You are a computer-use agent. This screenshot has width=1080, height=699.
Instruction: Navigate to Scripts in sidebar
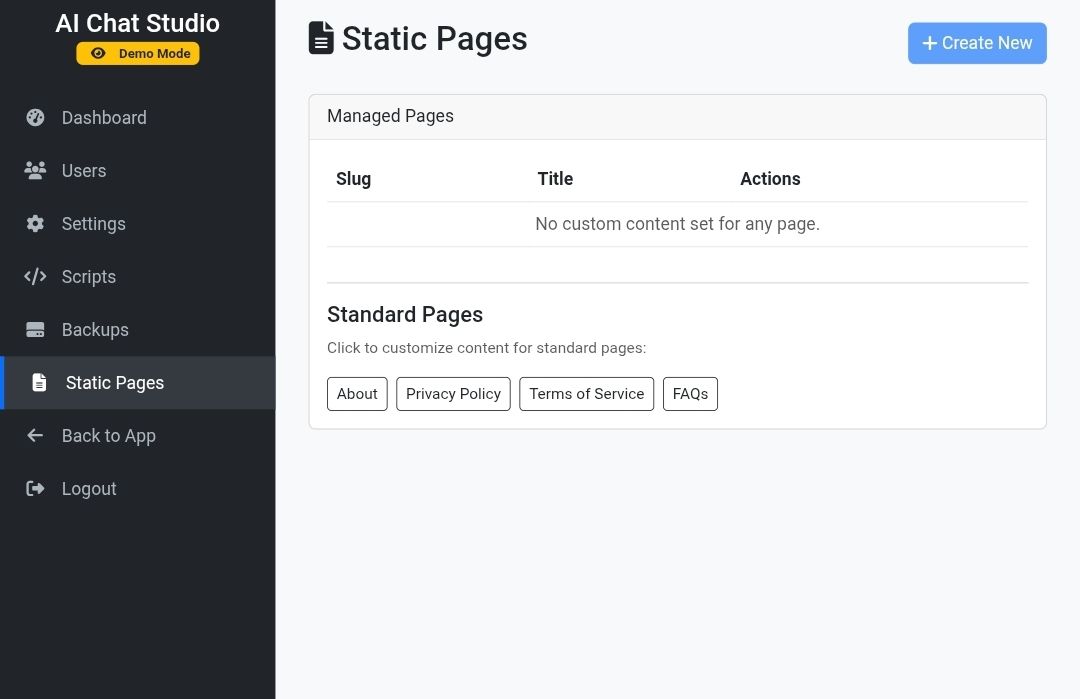pyautogui.click(x=89, y=277)
